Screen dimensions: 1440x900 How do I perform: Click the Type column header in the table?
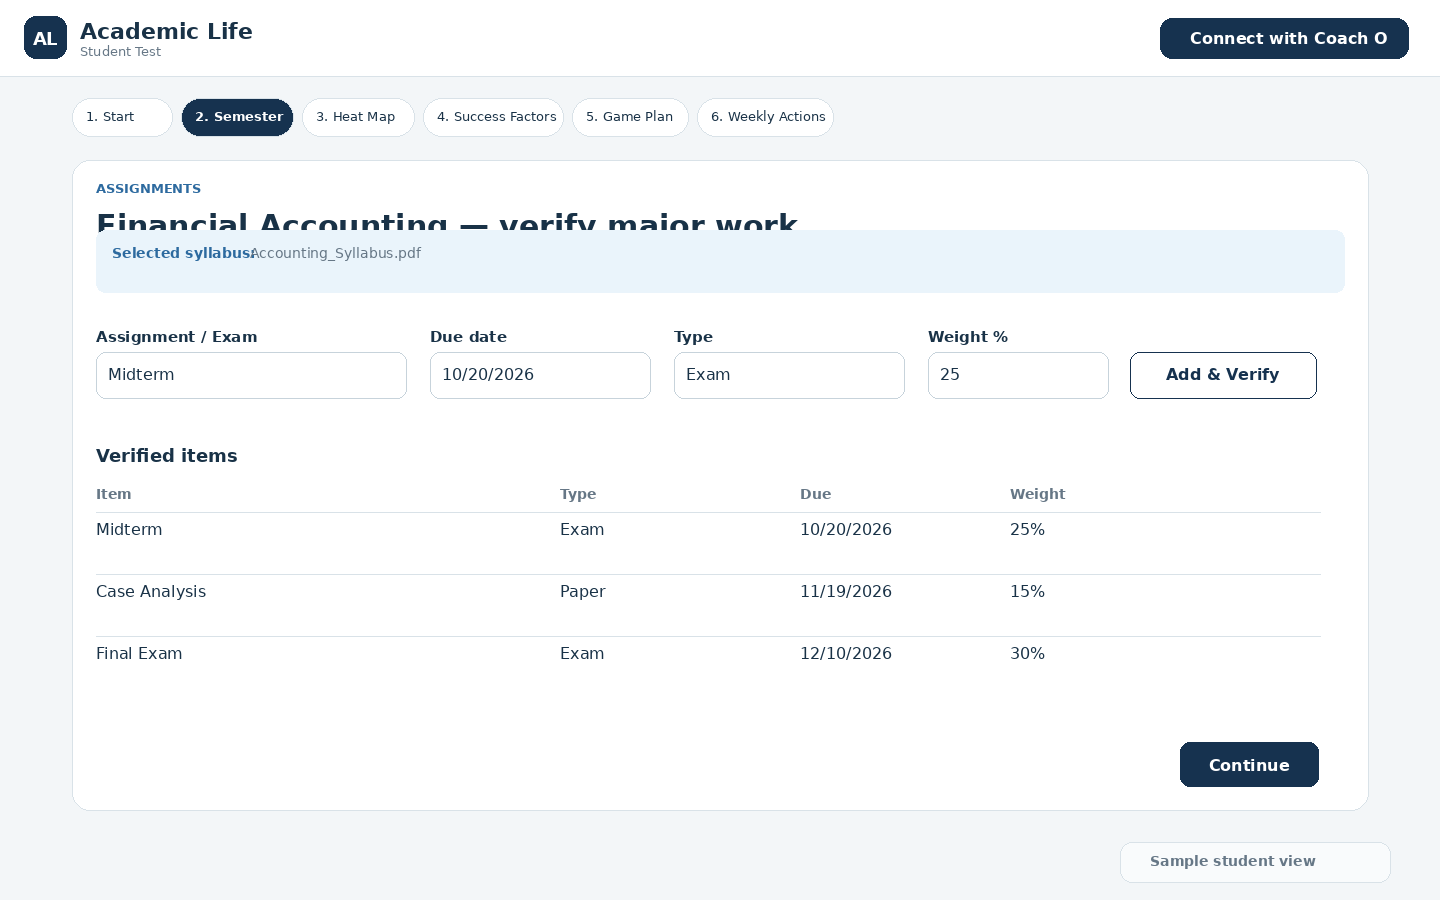[578, 494]
